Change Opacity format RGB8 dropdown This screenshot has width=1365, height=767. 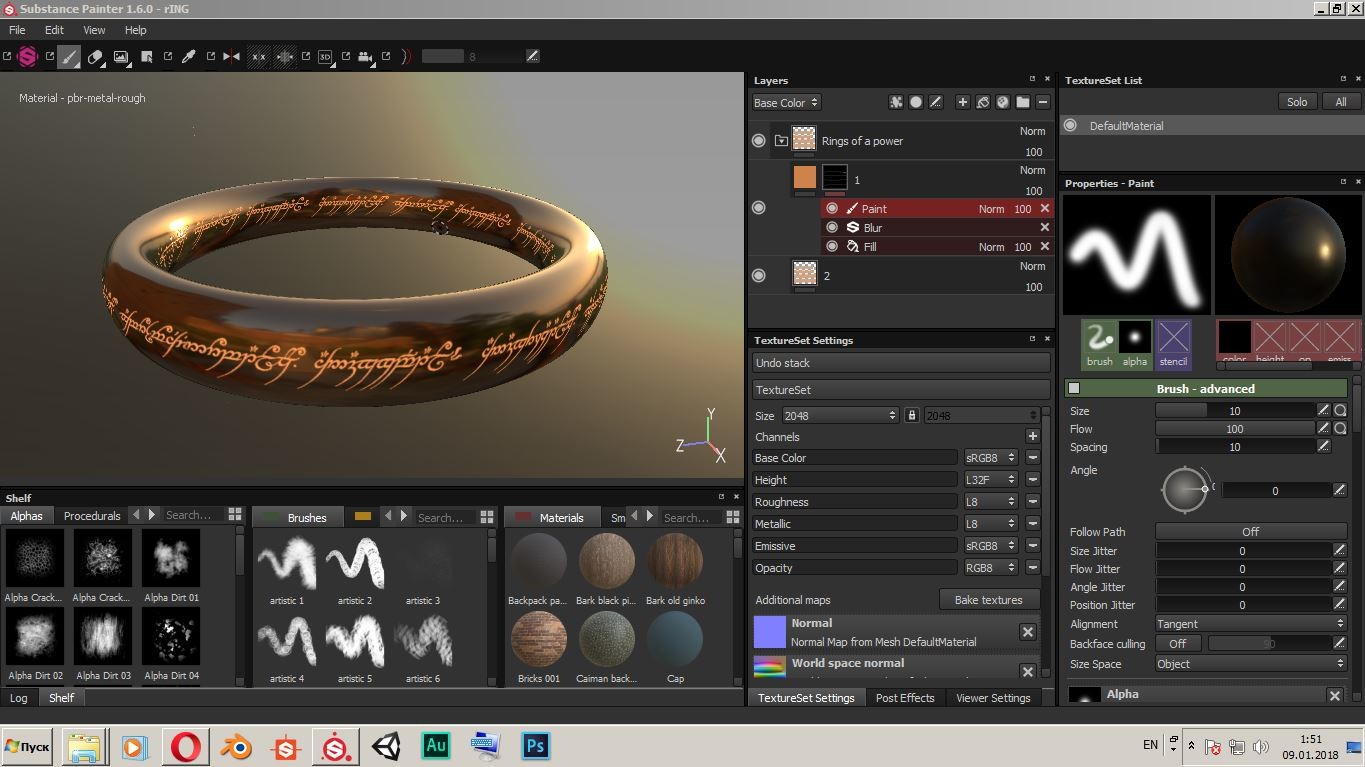point(990,568)
